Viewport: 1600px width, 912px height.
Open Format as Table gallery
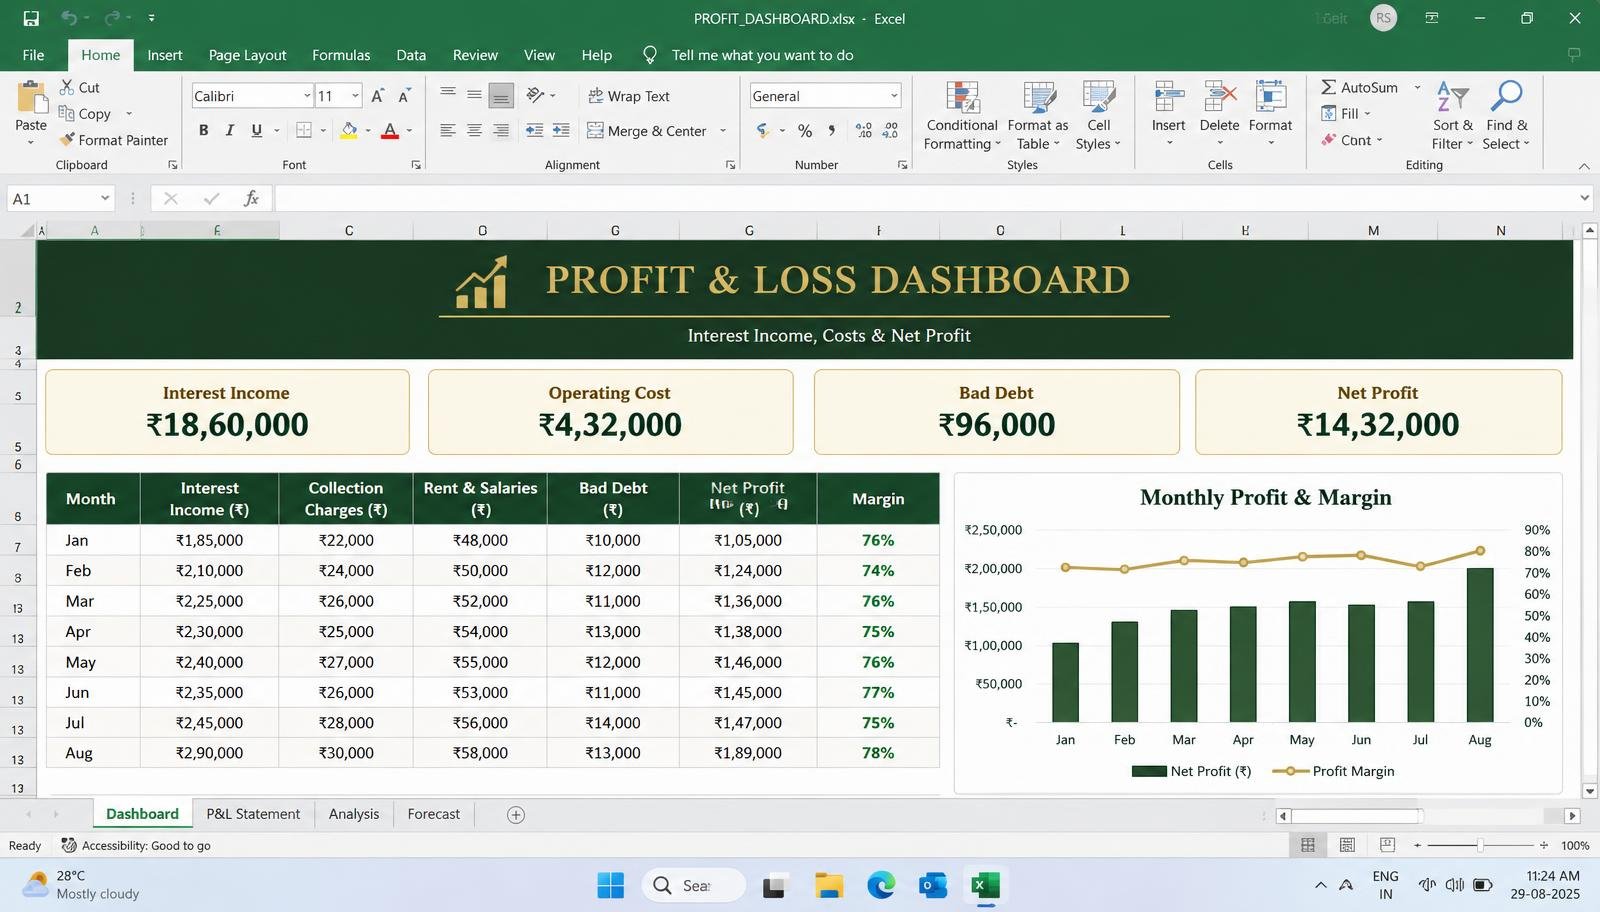pyautogui.click(x=1038, y=116)
